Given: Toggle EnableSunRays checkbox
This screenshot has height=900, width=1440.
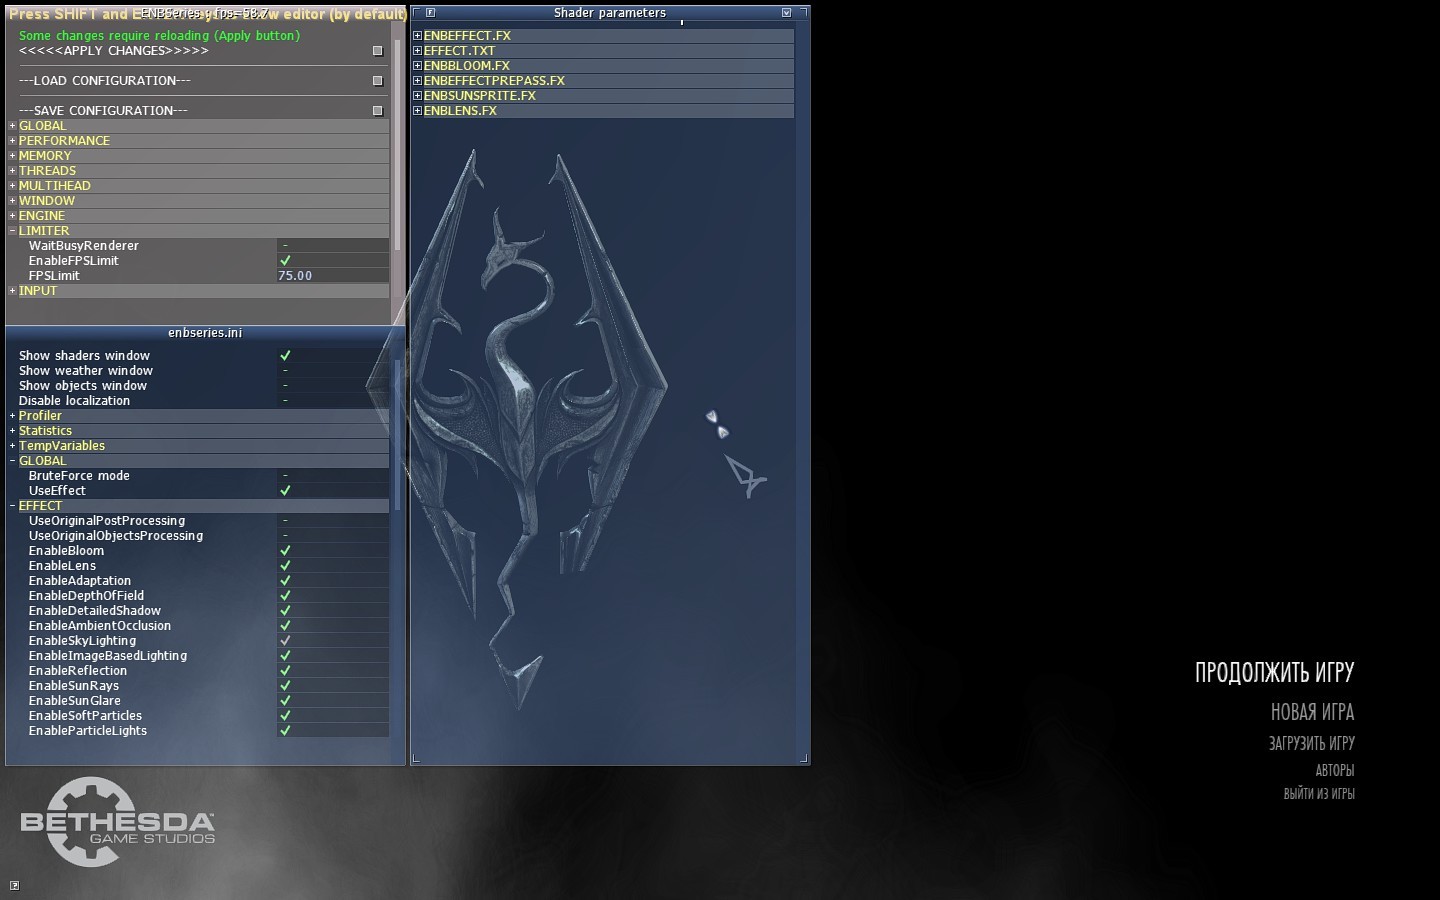Looking at the screenshot, I should (x=285, y=686).
